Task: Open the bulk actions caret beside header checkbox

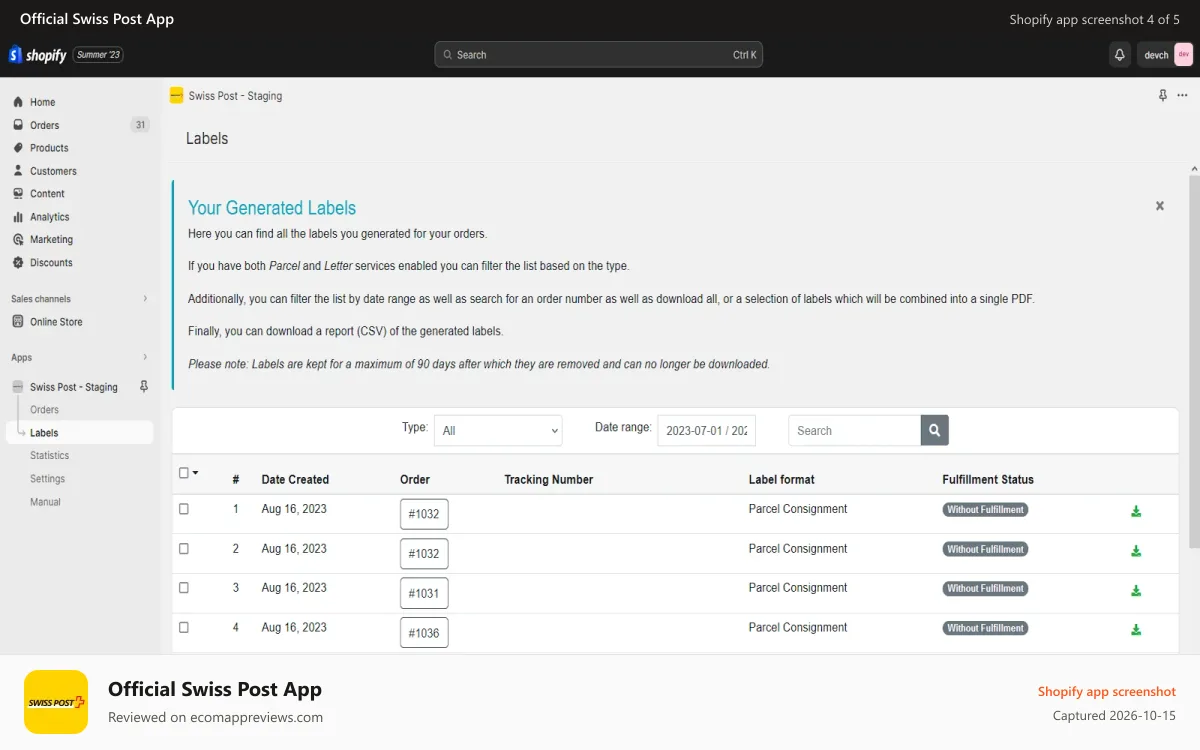Action: point(196,473)
